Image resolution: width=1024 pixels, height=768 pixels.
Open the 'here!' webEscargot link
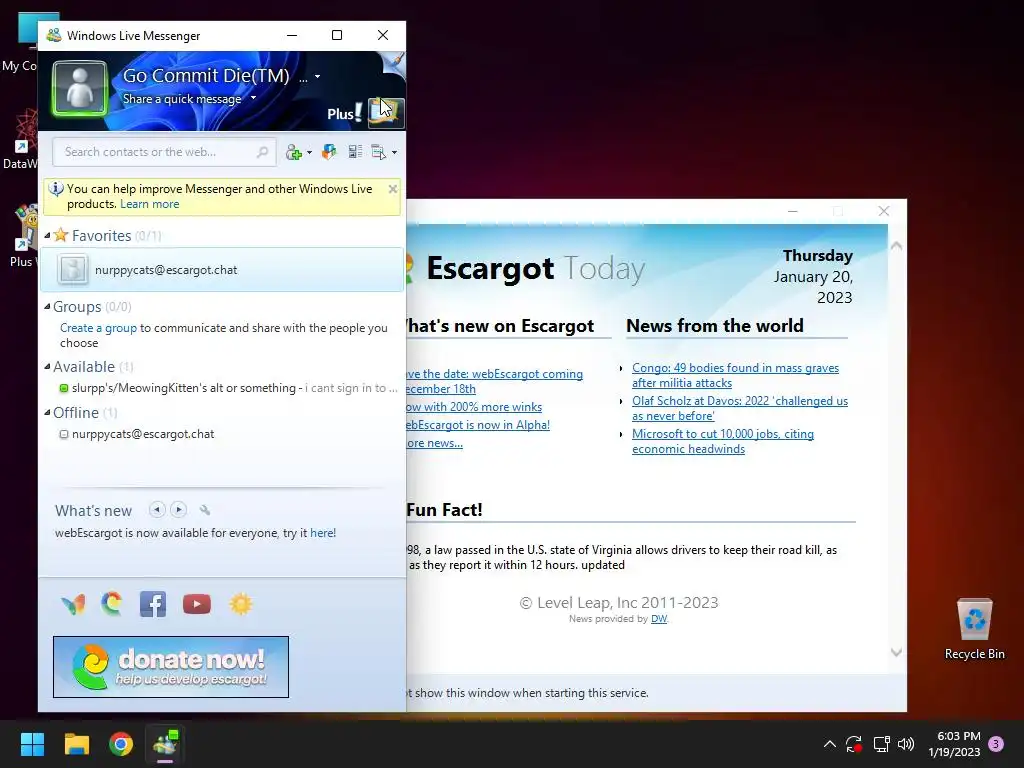pyautogui.click(x=323, y=533)
